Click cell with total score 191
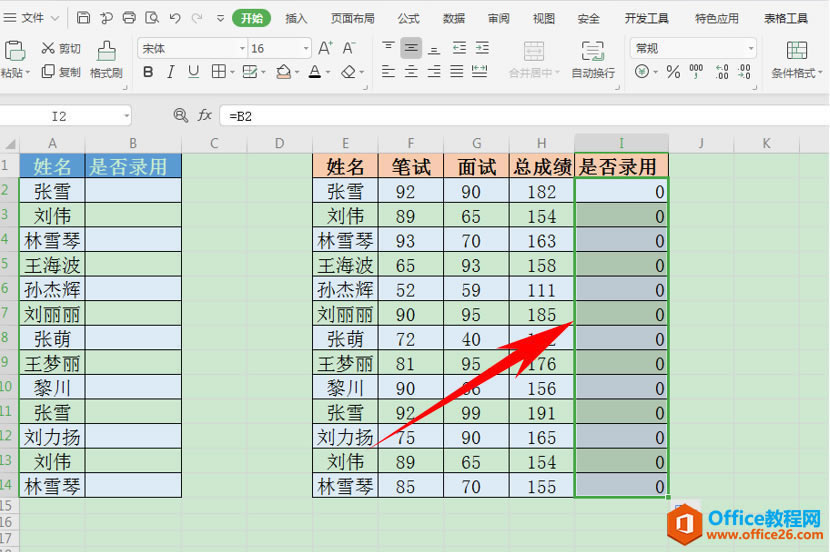Image resolution: width=830 pixels, height=552 pixels. [542, 413]
